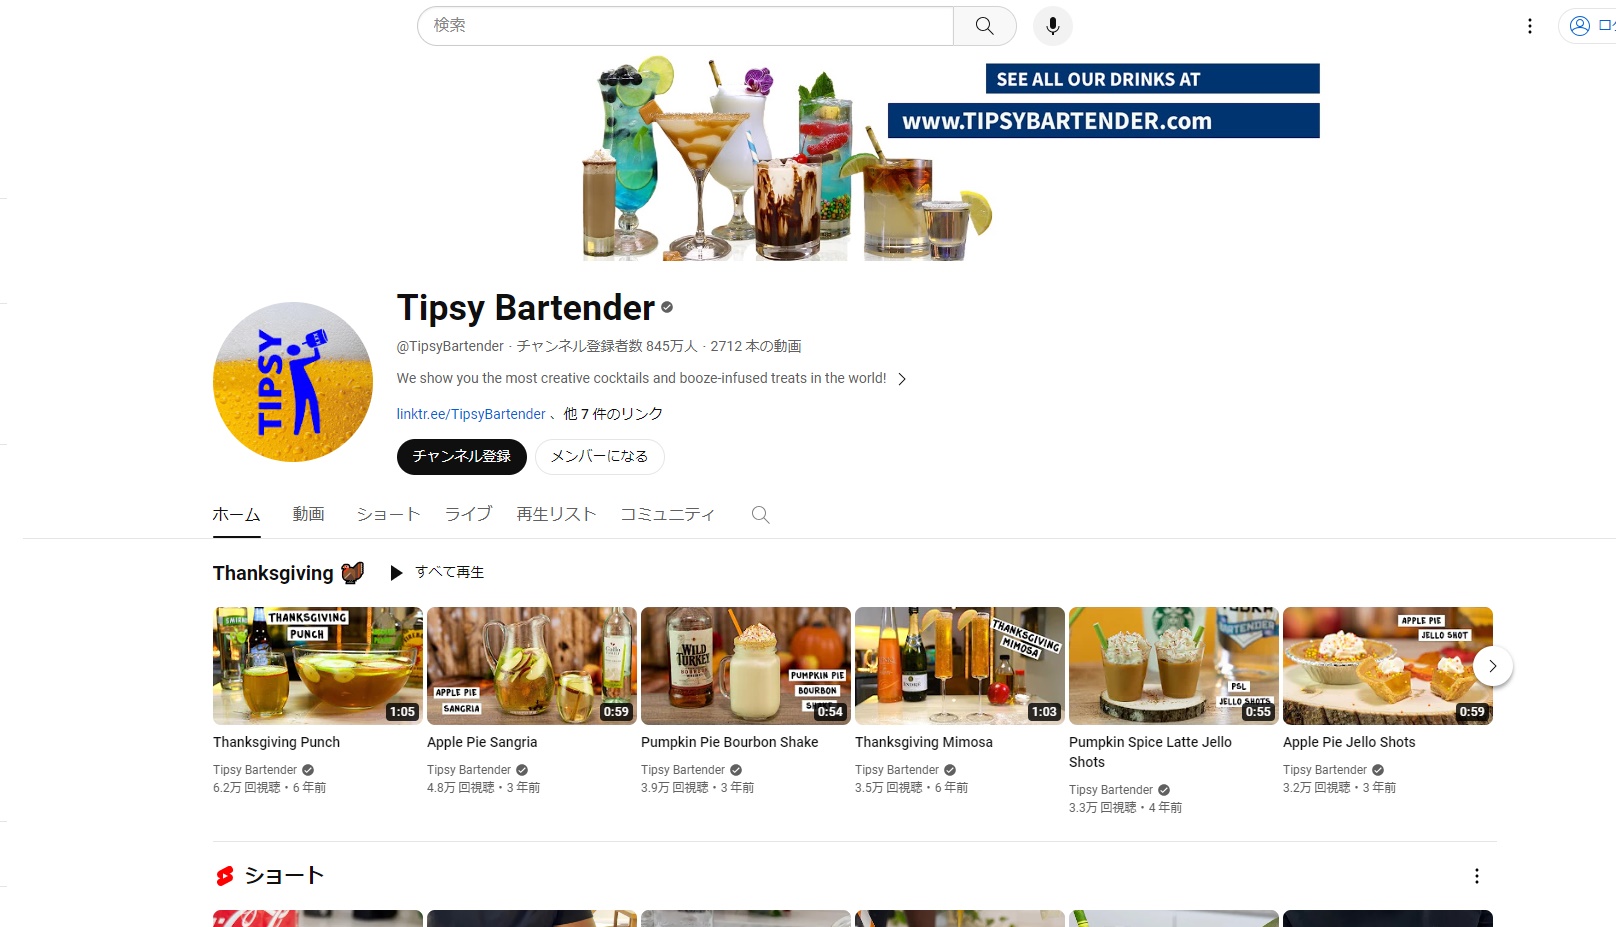This screenshot has width=1616, height=927.
Task: Subscribe with チャンネル登録 button
Action: click(x=462, y=457)
